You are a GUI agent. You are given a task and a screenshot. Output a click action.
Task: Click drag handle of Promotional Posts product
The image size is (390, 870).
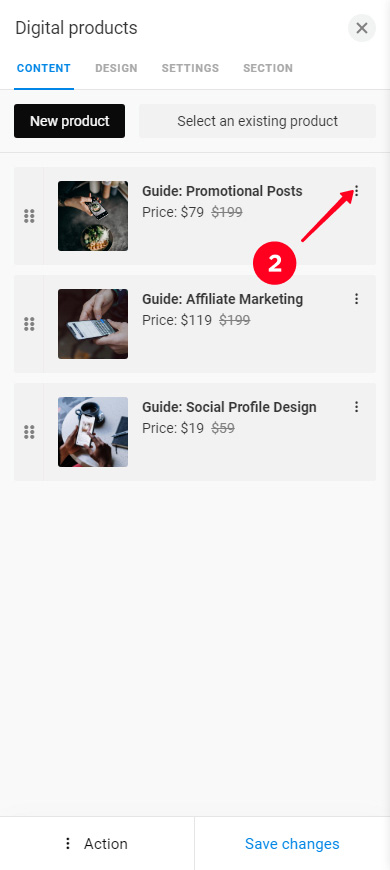click(29, 216)
